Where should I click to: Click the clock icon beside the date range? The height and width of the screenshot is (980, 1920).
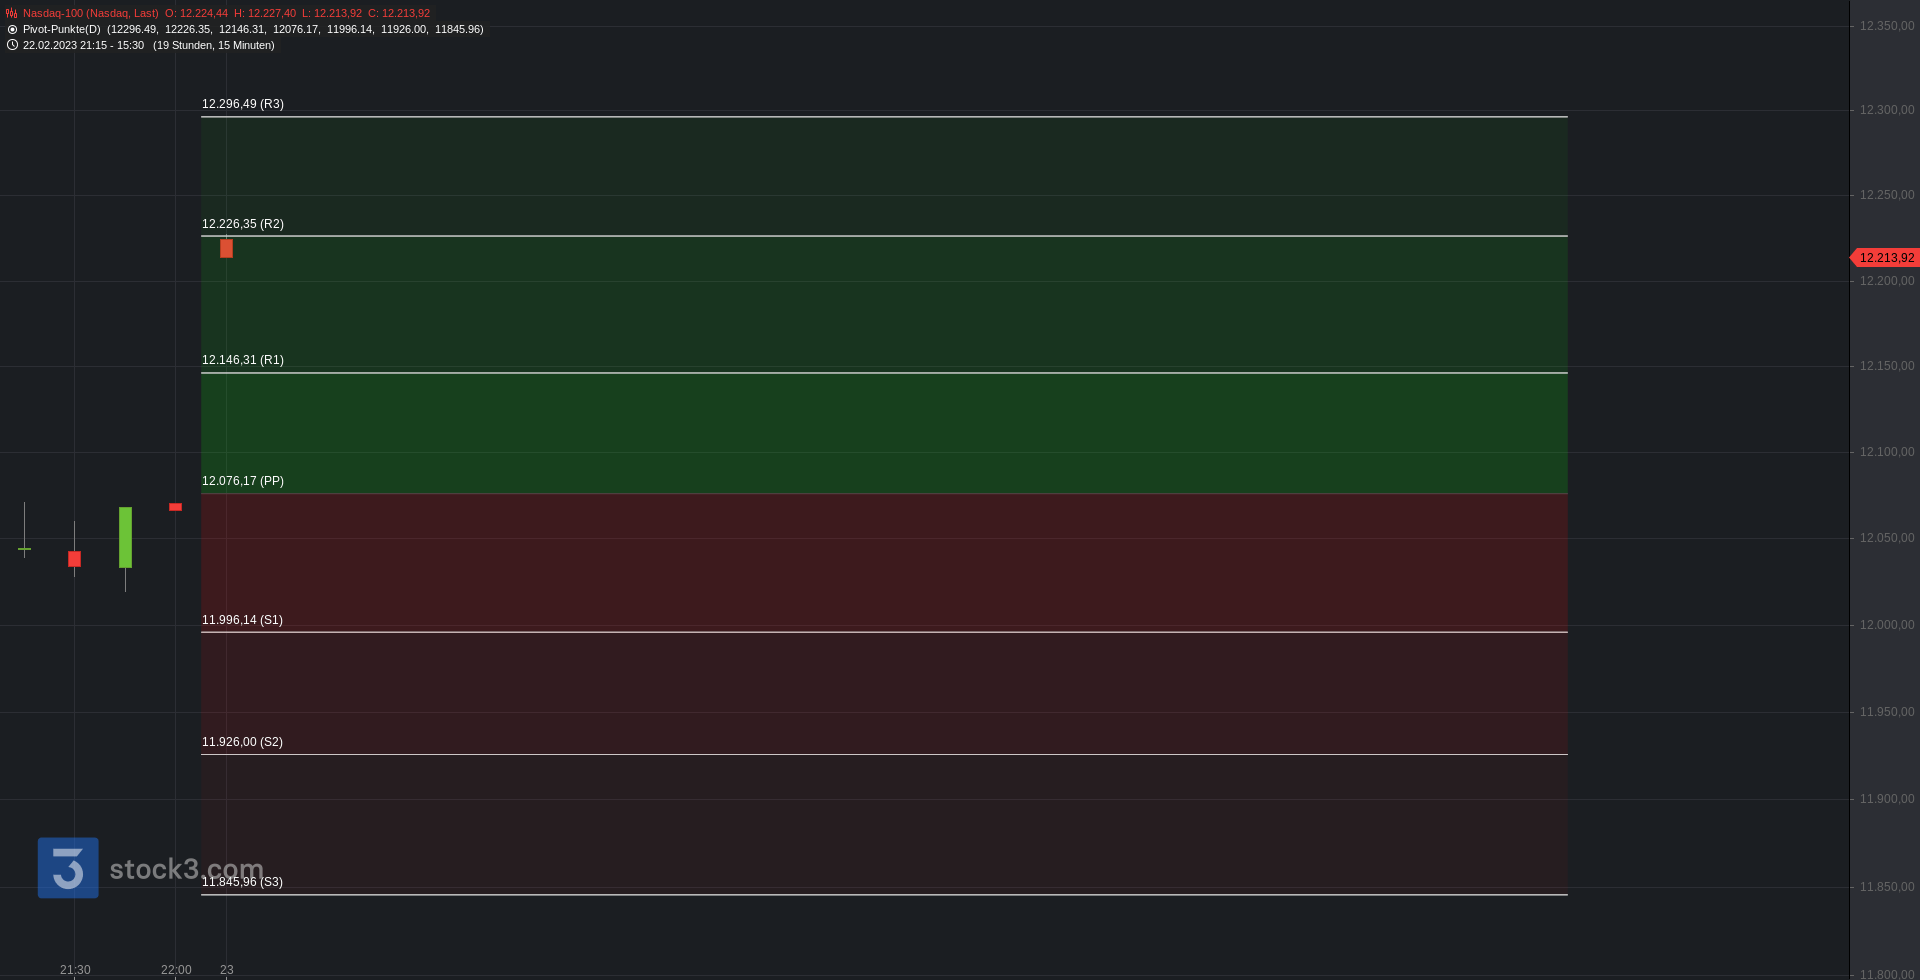click(12, 45)
